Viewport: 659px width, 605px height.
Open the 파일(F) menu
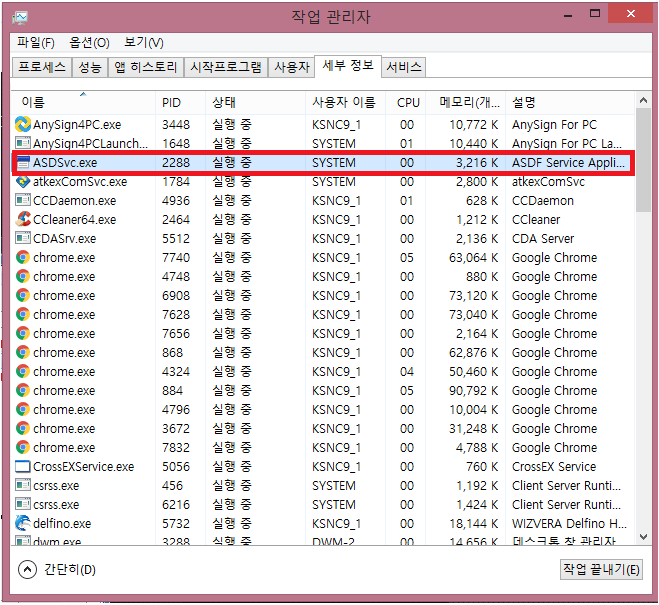pyautogui.click(x=36, y=42)
